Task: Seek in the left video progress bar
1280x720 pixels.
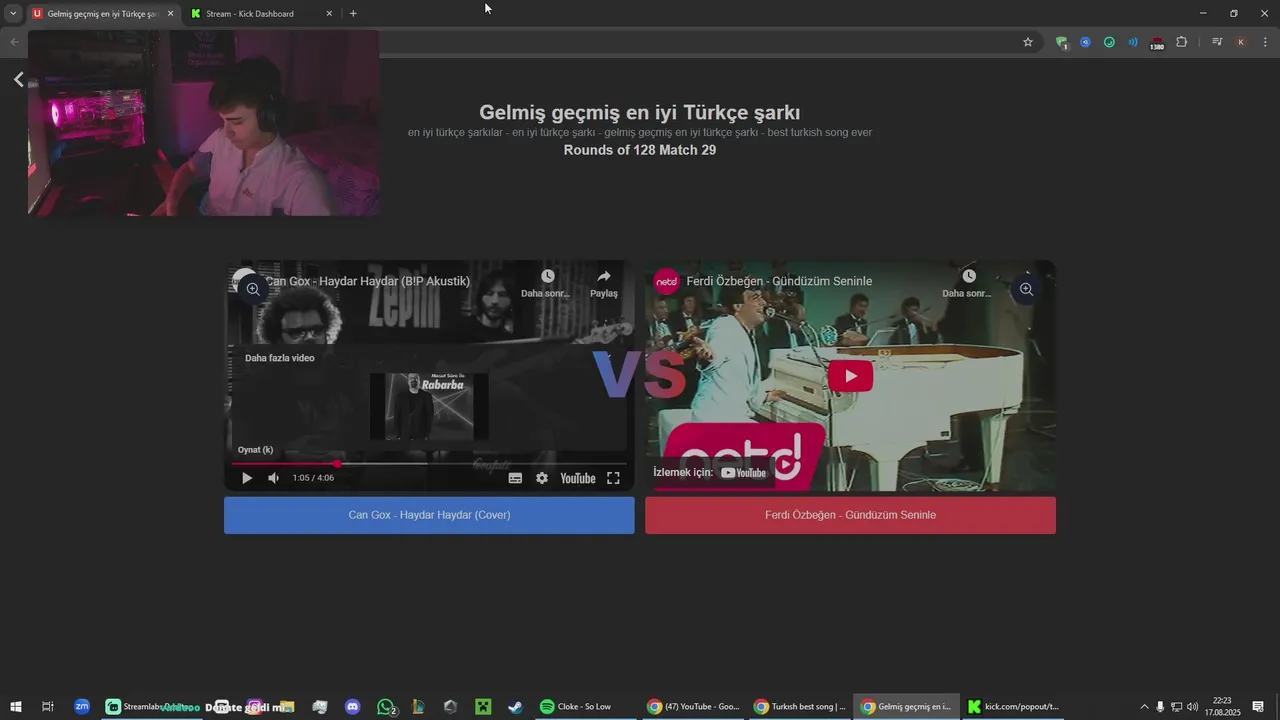Action: (x=429, y=464)
